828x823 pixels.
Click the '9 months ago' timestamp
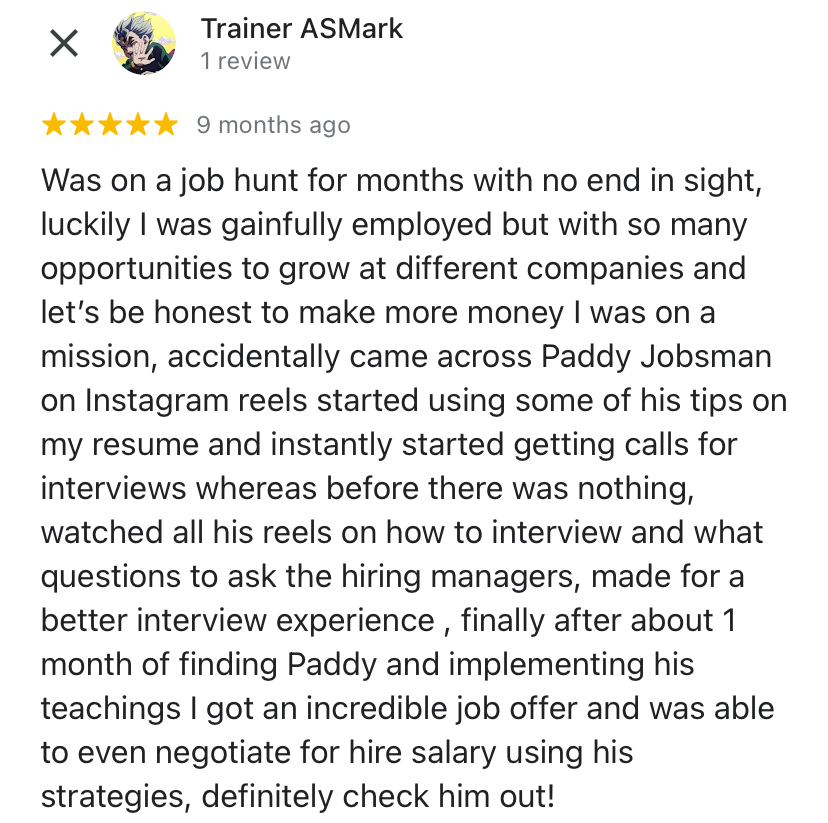tap(273, 125)
